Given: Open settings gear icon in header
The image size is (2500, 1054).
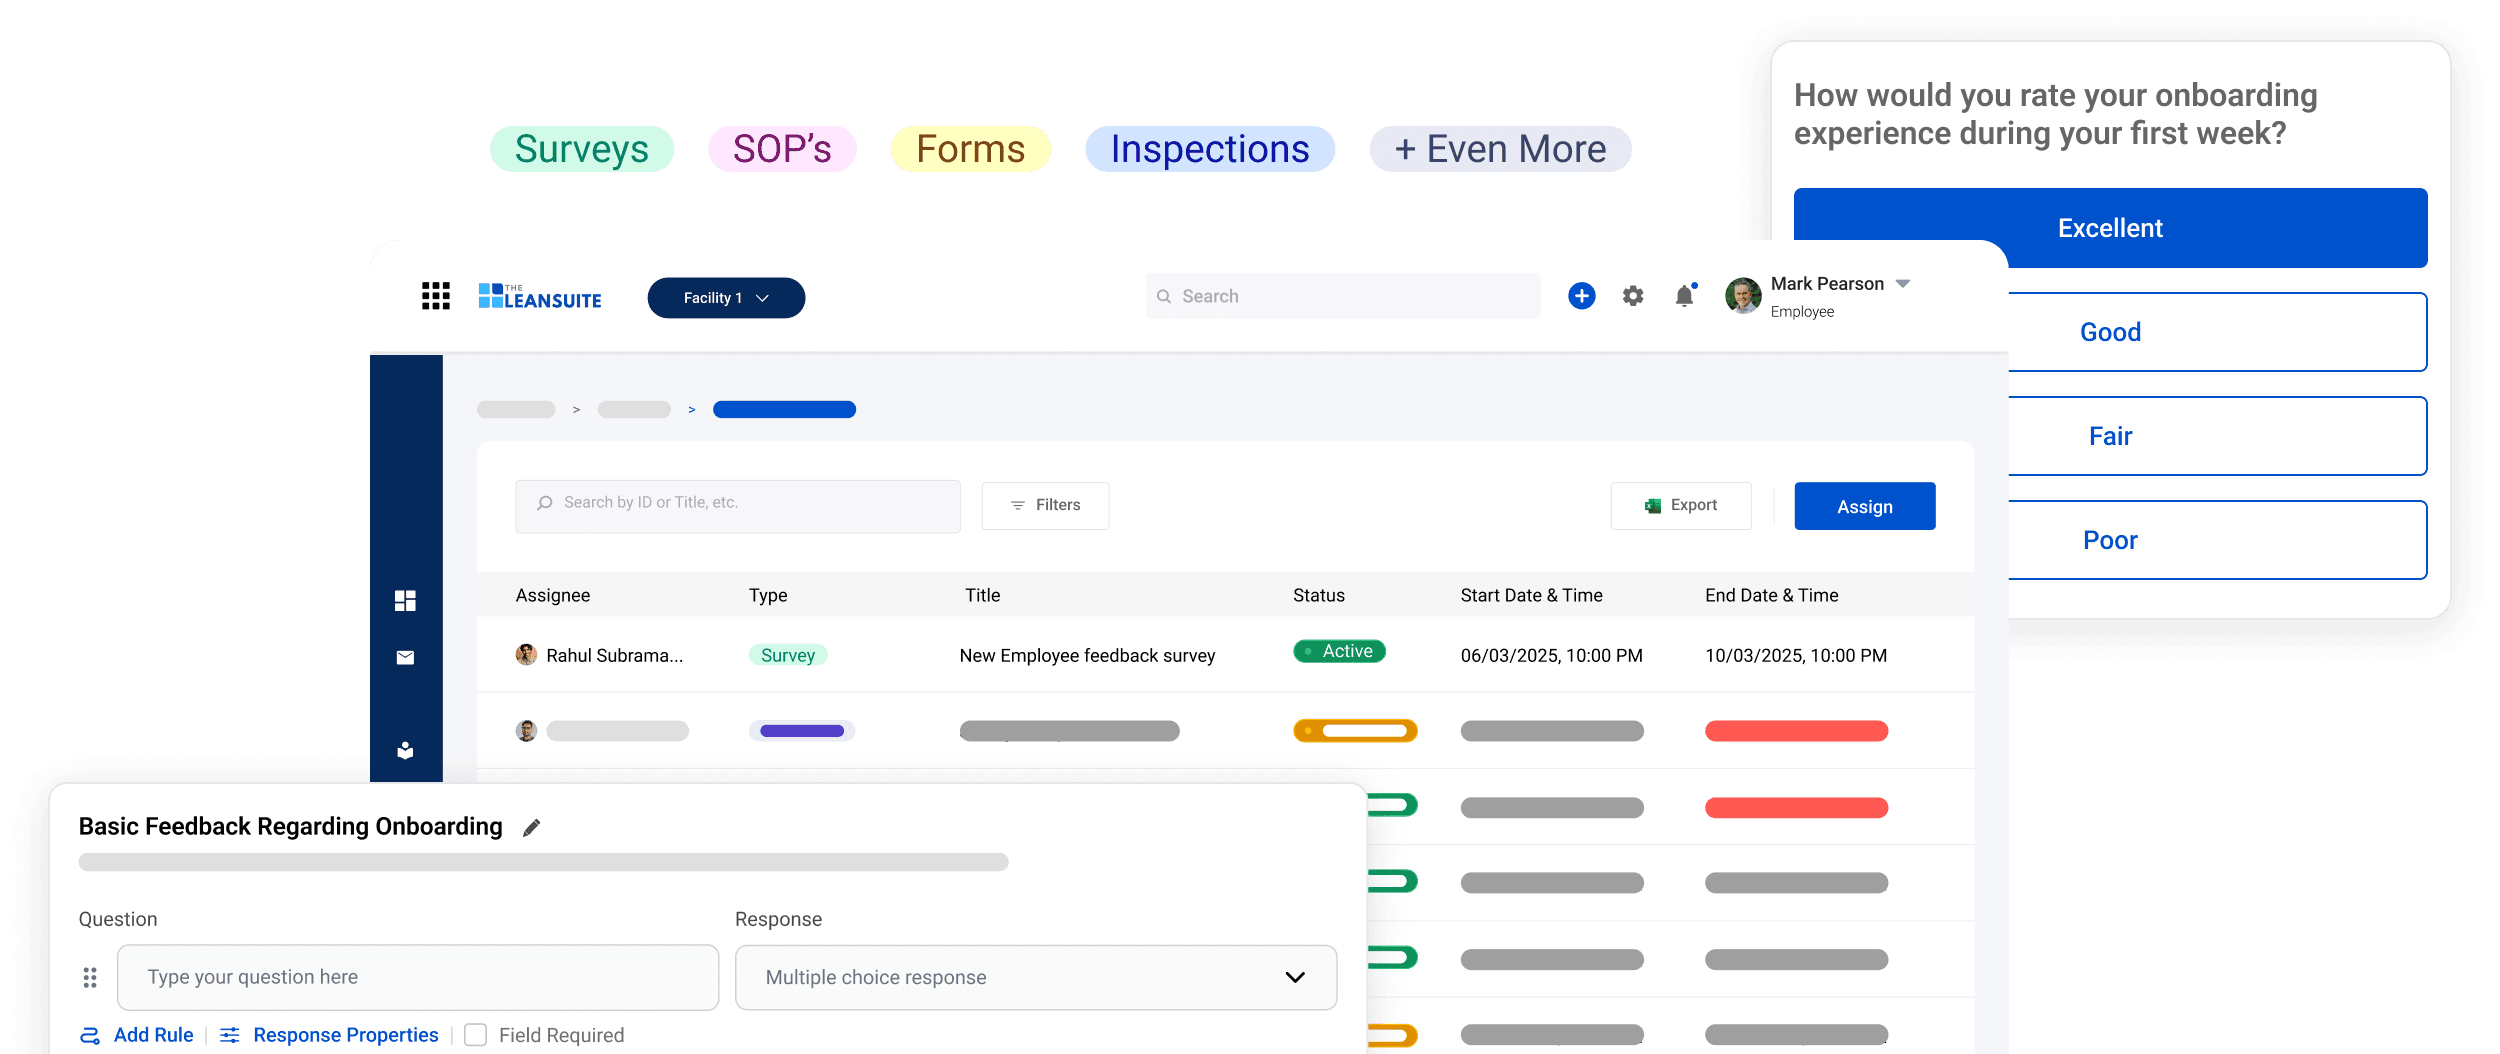Looking at the screenshot, I should pyautogui.click(x=1633, y=296).
